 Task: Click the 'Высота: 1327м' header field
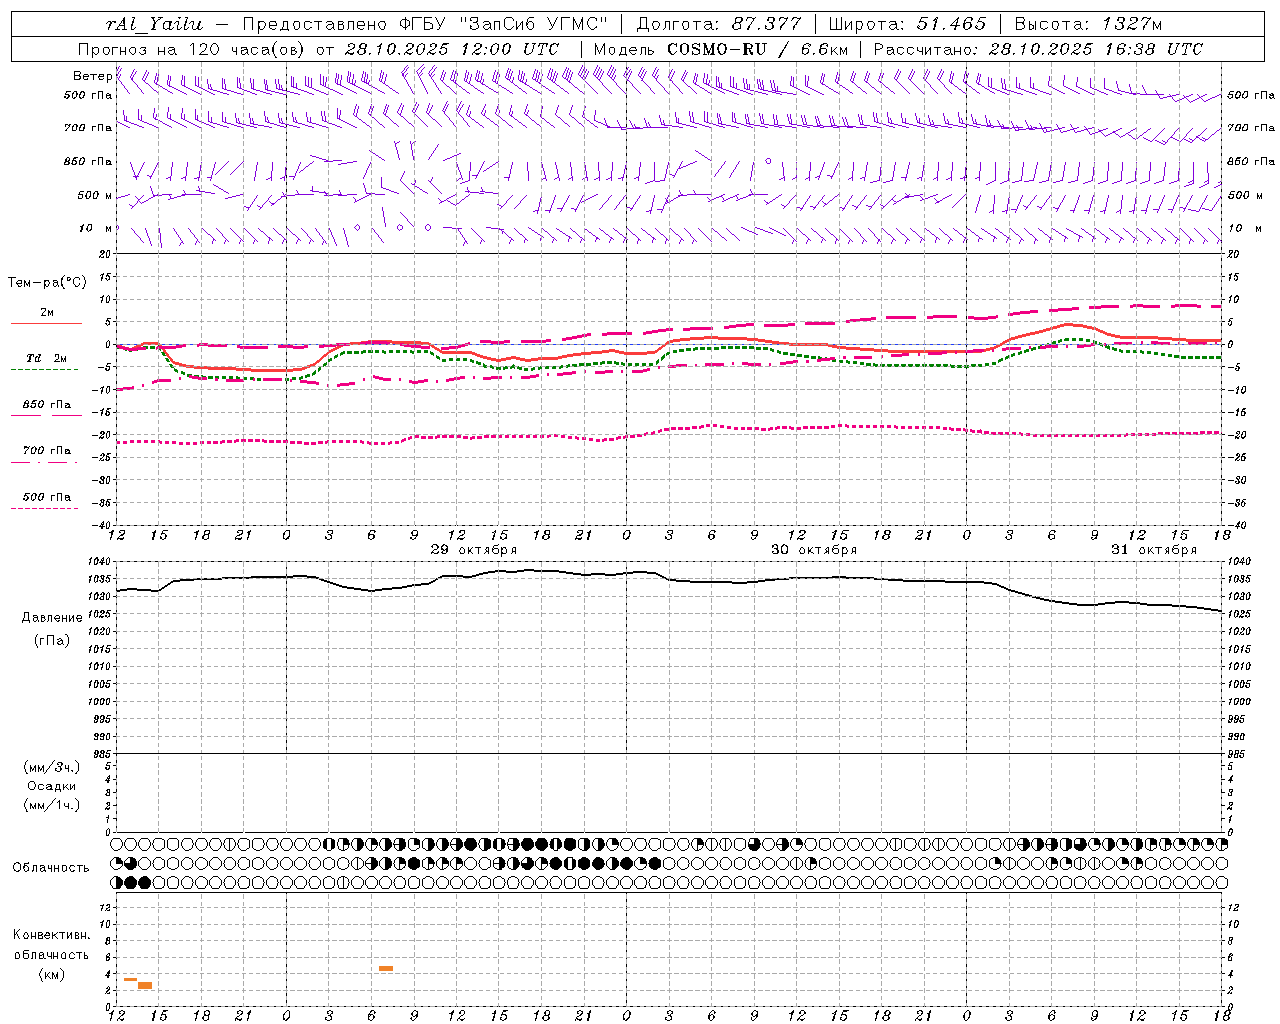1088,24
